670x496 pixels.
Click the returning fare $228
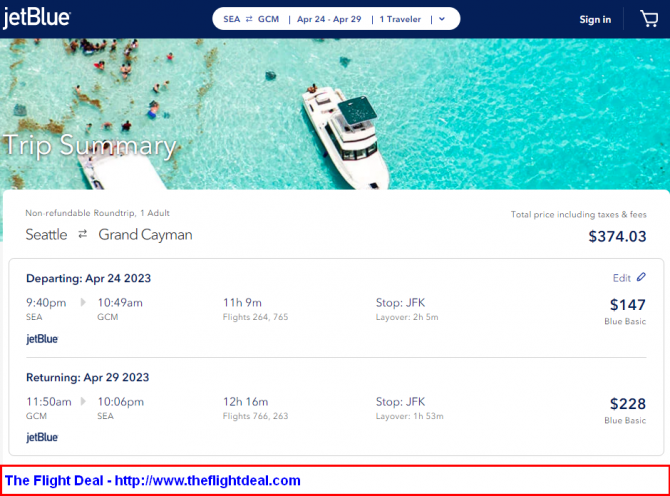627,404
